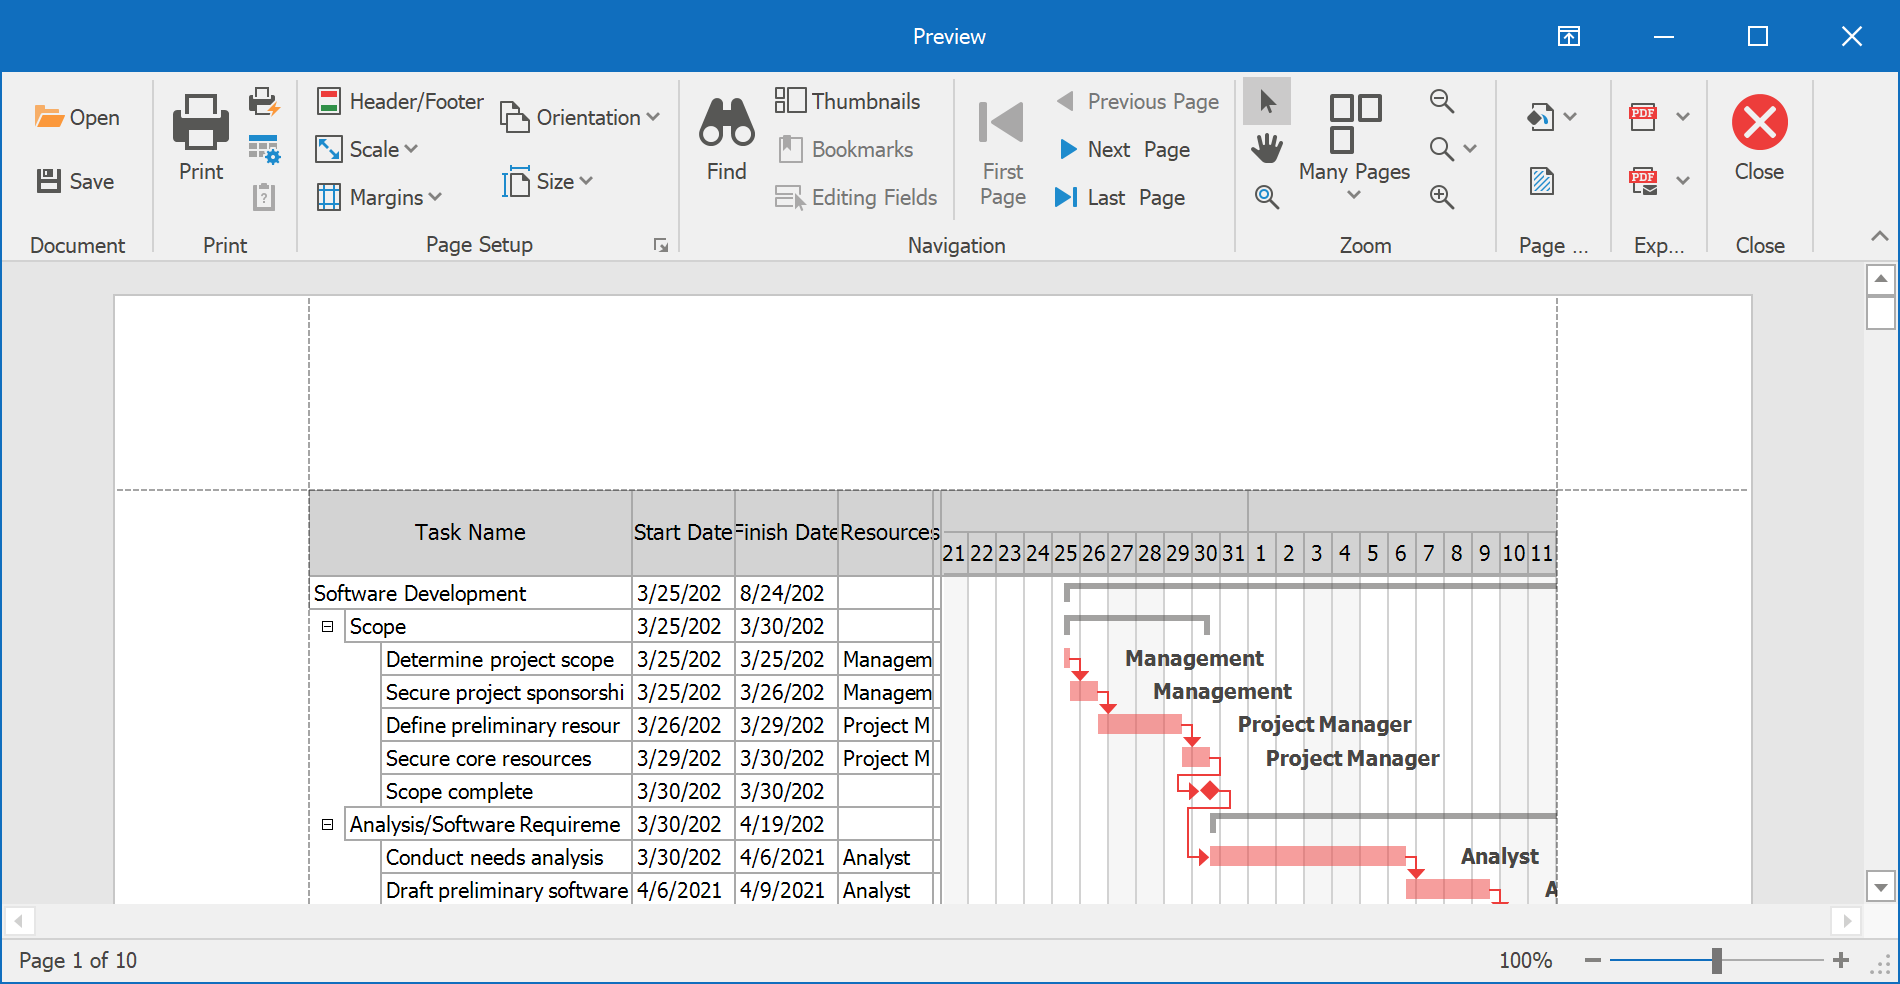Click the Print icon
1900x984 pixels.
tap(201, 137)
